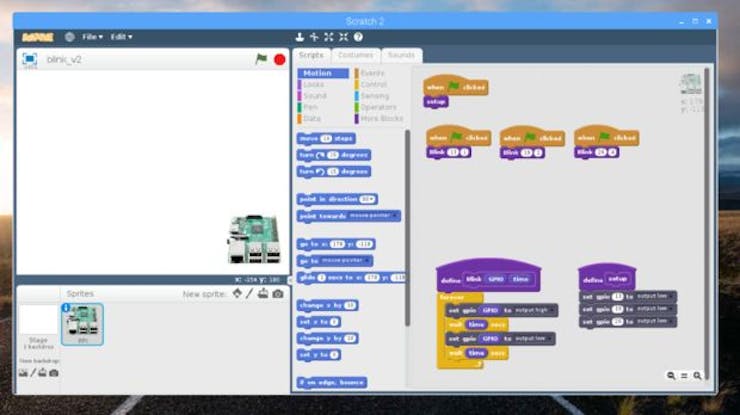Toggle the stage full-screen presentation mode icon
The height and width of the screenshot is (415, 740).
pyautogui.click(x=30, y=59)
